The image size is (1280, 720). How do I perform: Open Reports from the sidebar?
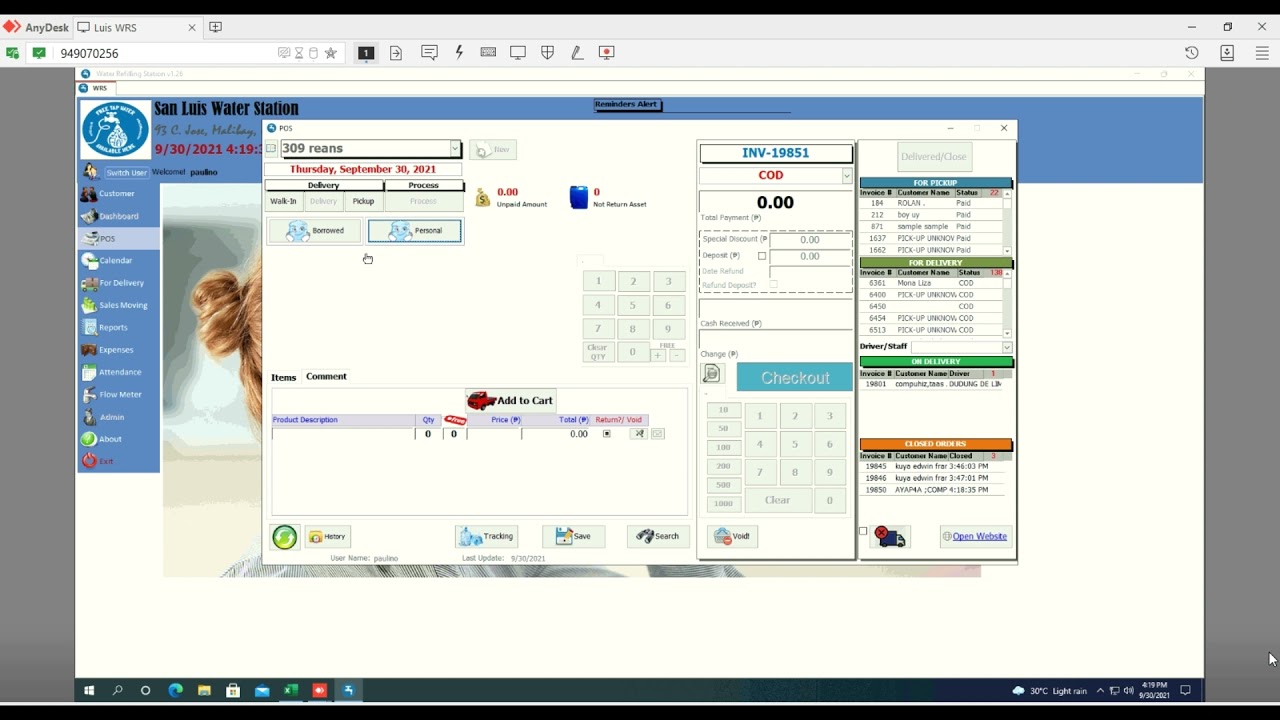(x=117, y=327)
